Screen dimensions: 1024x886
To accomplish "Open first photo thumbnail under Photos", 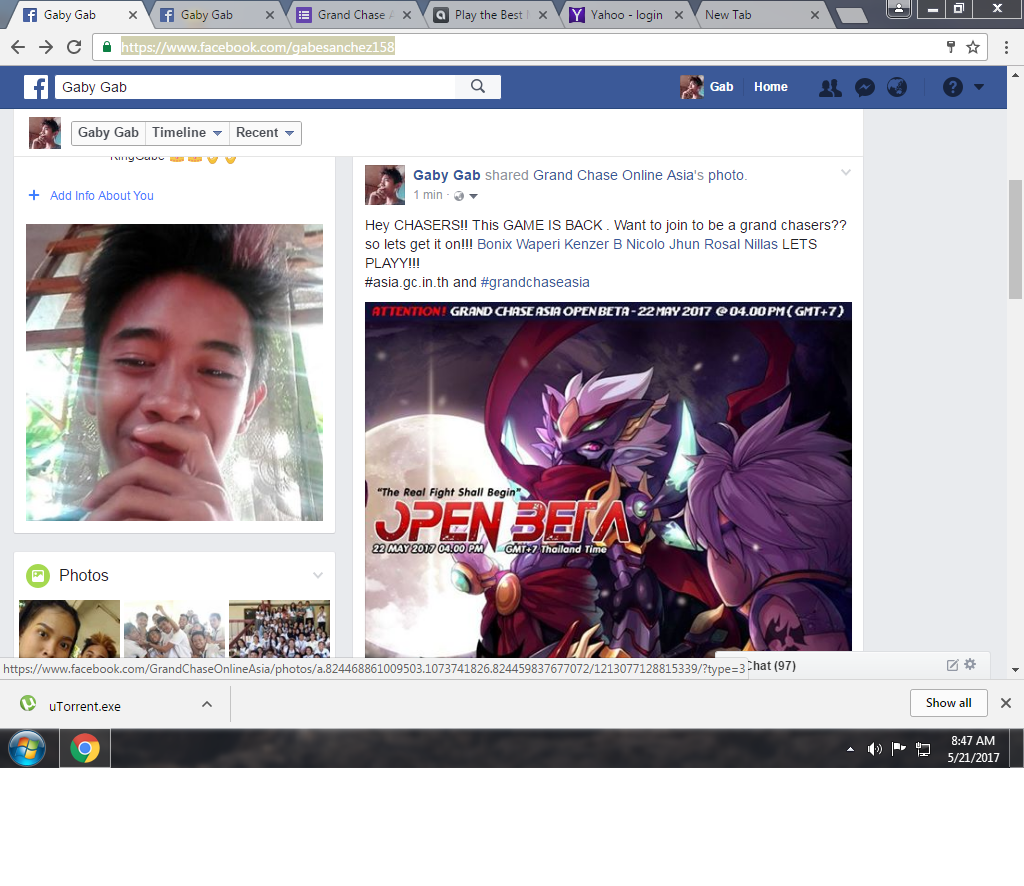I will pos(69,629).
